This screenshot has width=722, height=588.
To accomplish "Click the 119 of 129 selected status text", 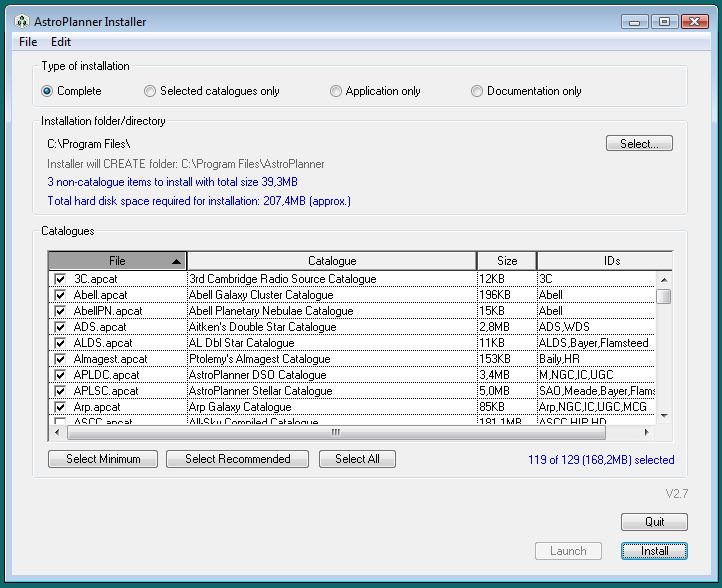I will coord(601,460).
